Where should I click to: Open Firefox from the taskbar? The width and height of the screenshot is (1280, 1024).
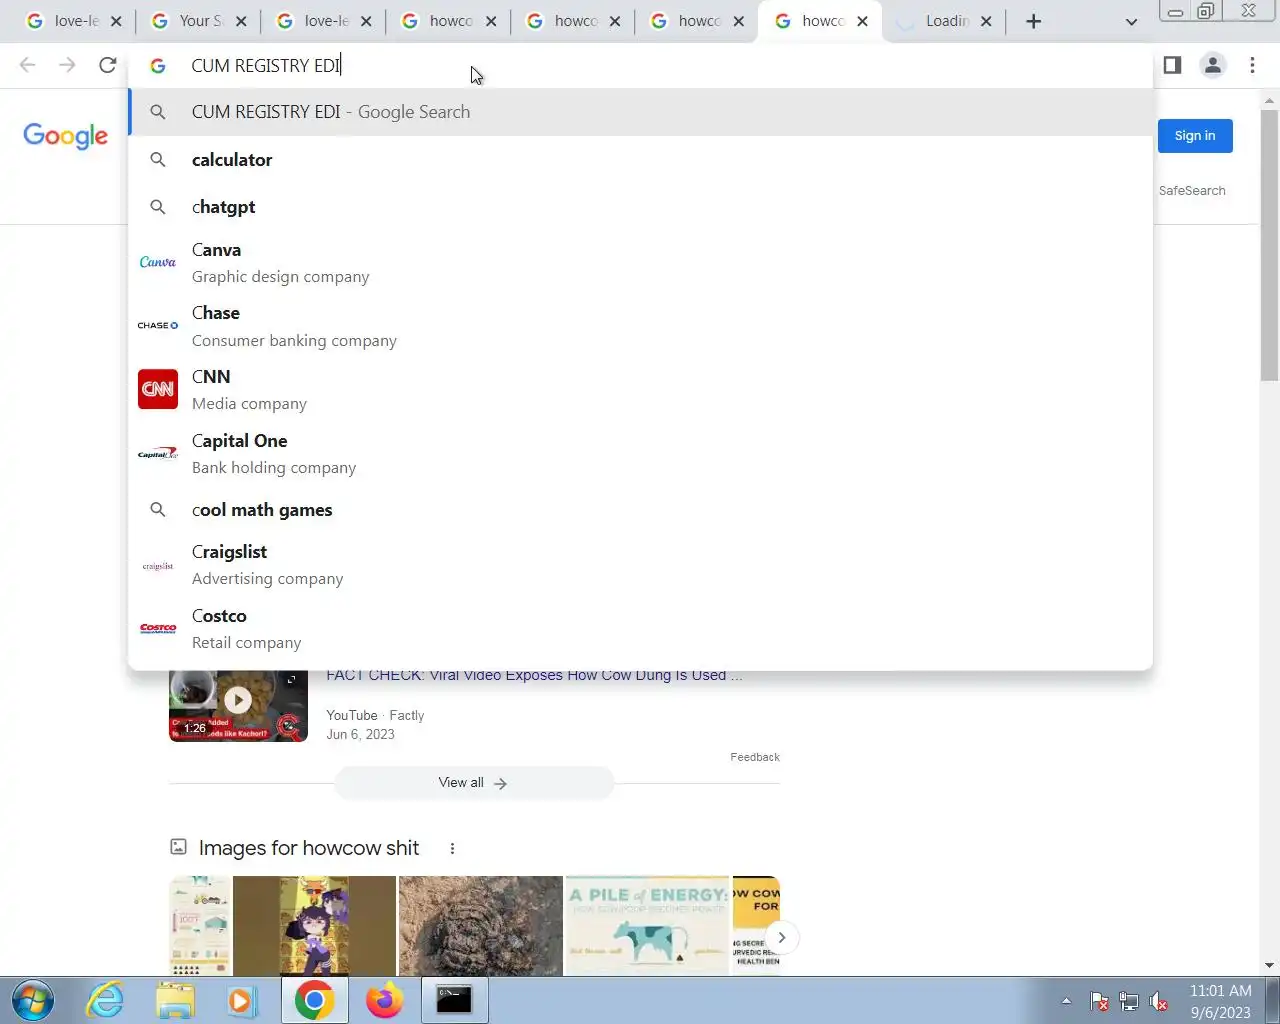click(384, 1000)
